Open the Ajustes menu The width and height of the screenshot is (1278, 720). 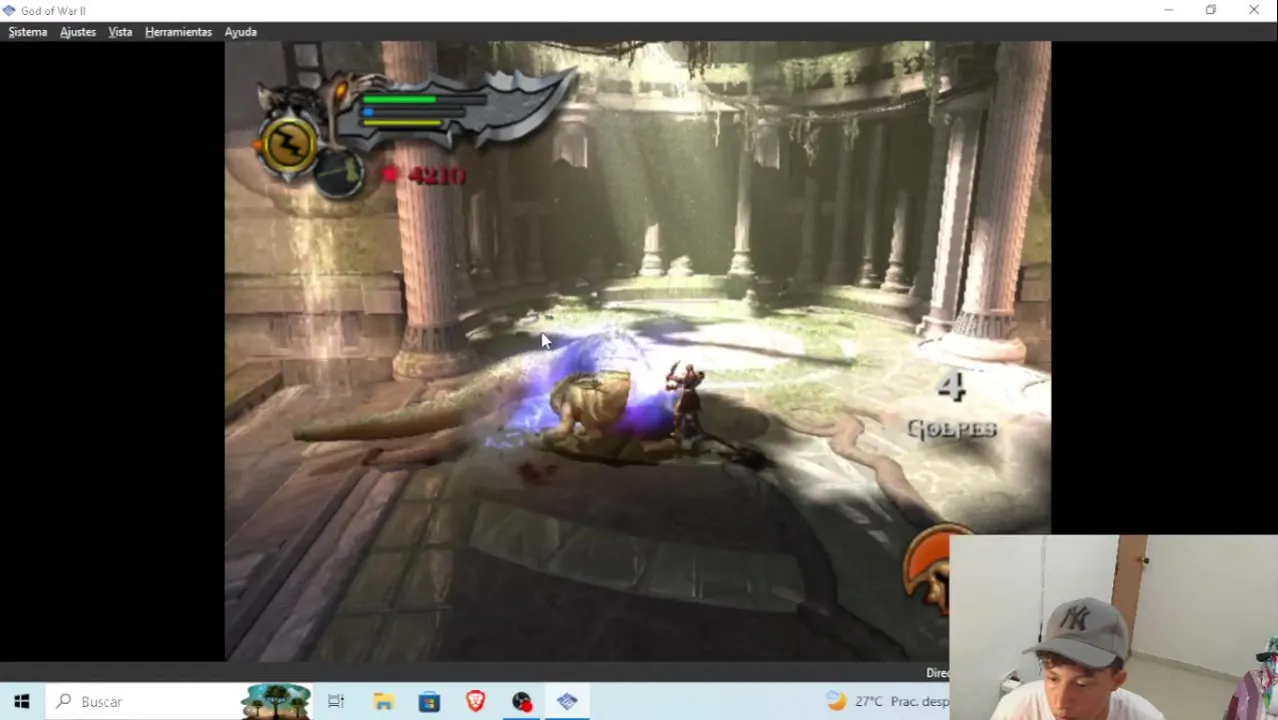pos(78,32)
